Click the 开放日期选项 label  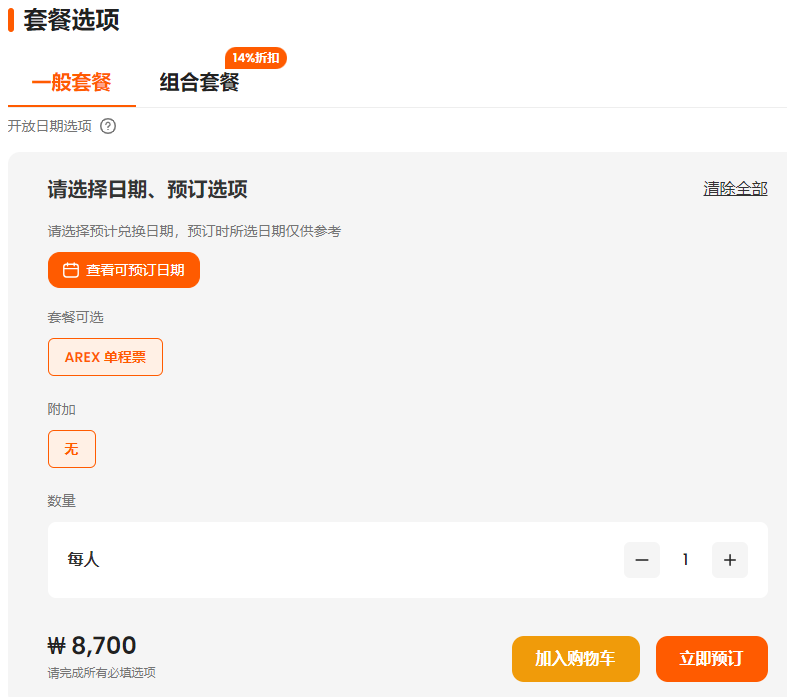50,126
